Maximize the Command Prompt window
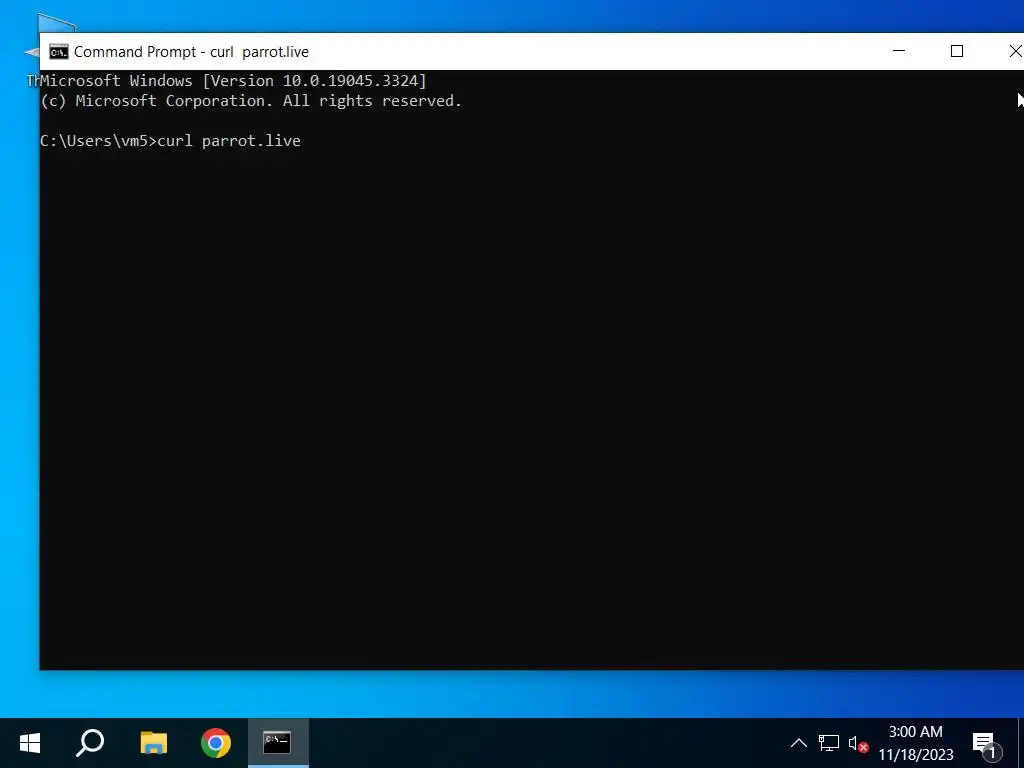Viewport: 1024px width, 768px height. [x=957, y=51]
